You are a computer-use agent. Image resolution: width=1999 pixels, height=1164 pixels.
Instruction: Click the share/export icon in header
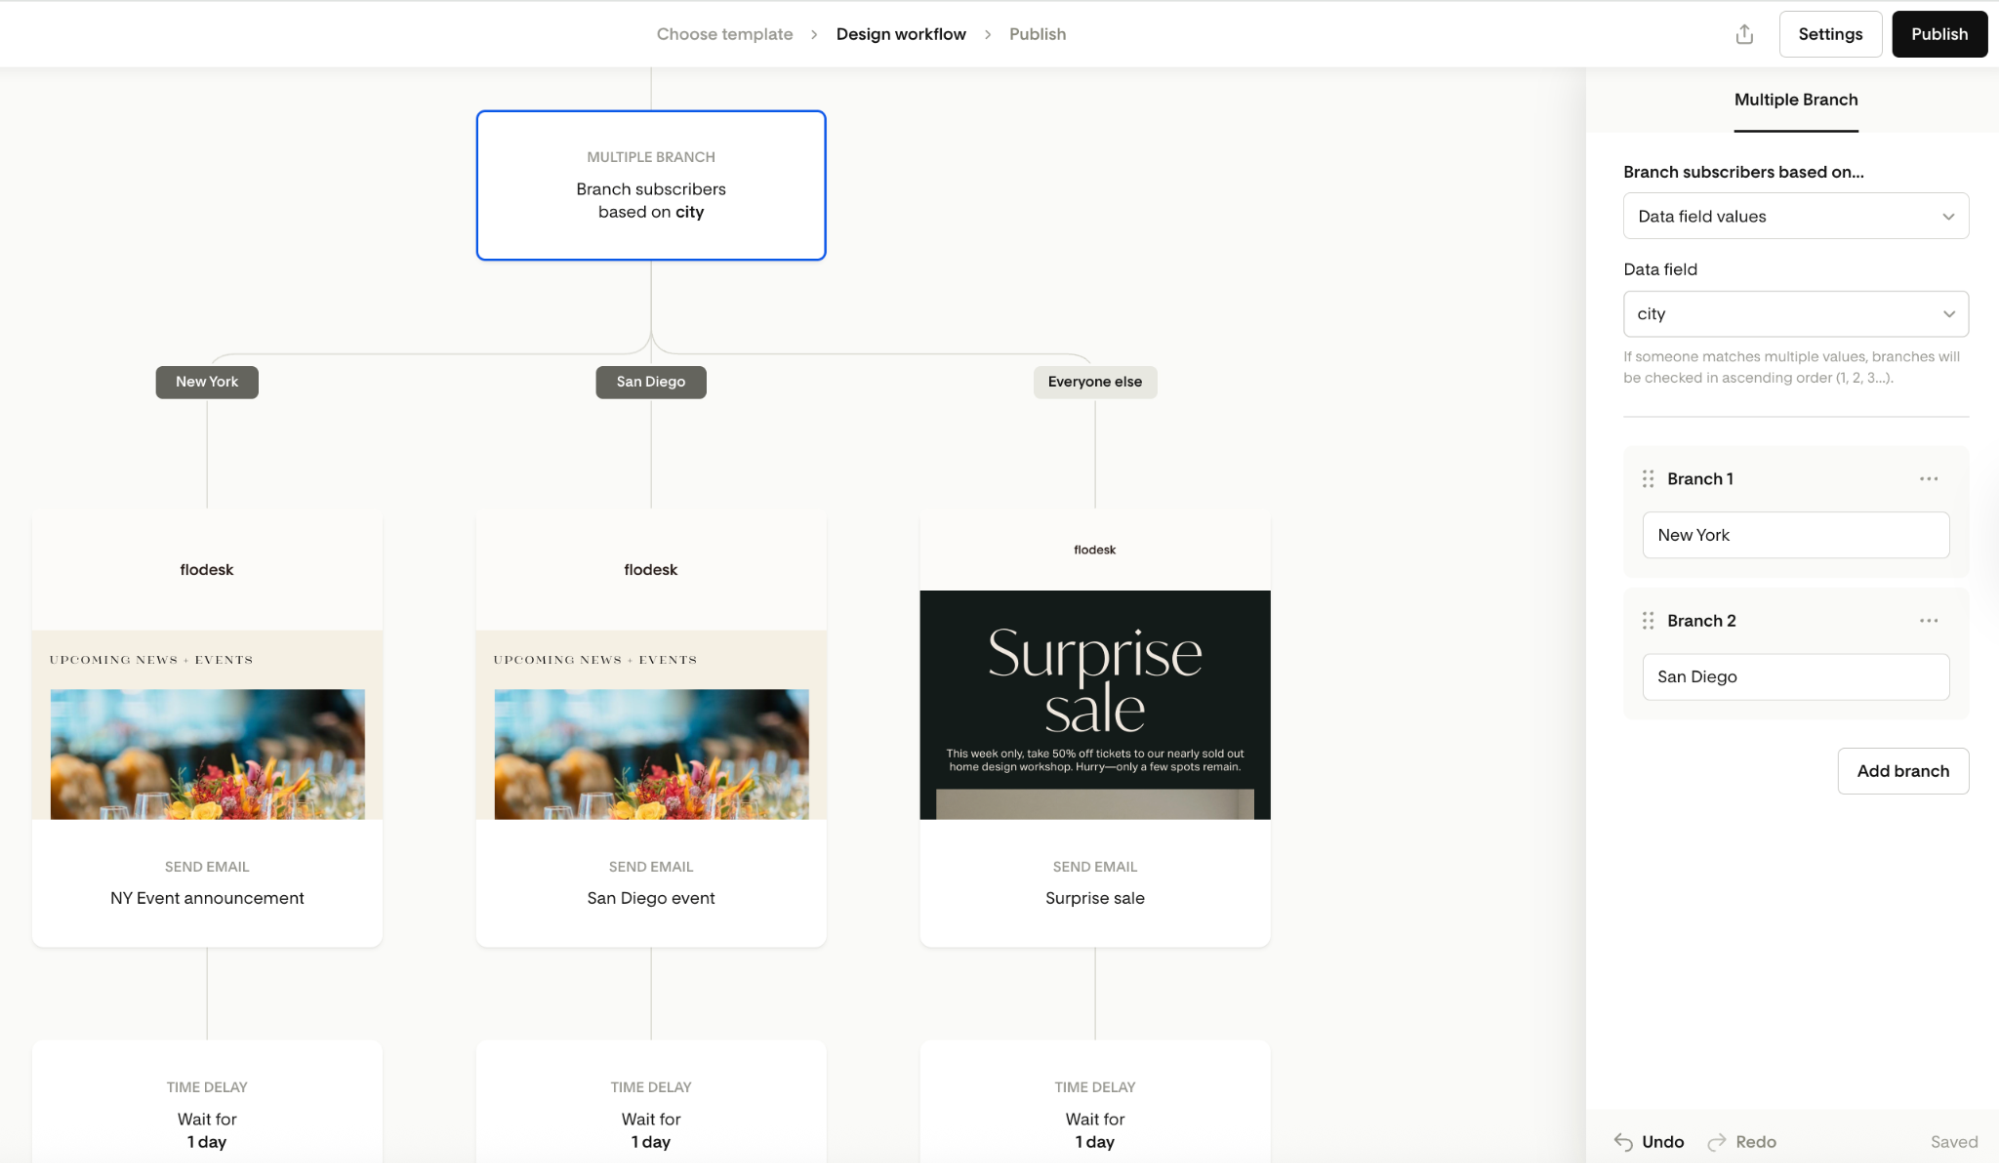pyautogui.click(x=1744, y=34)
